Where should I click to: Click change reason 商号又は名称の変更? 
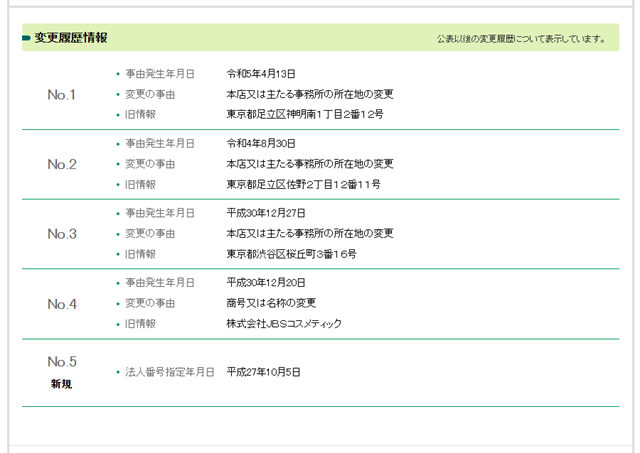(271, 303)
